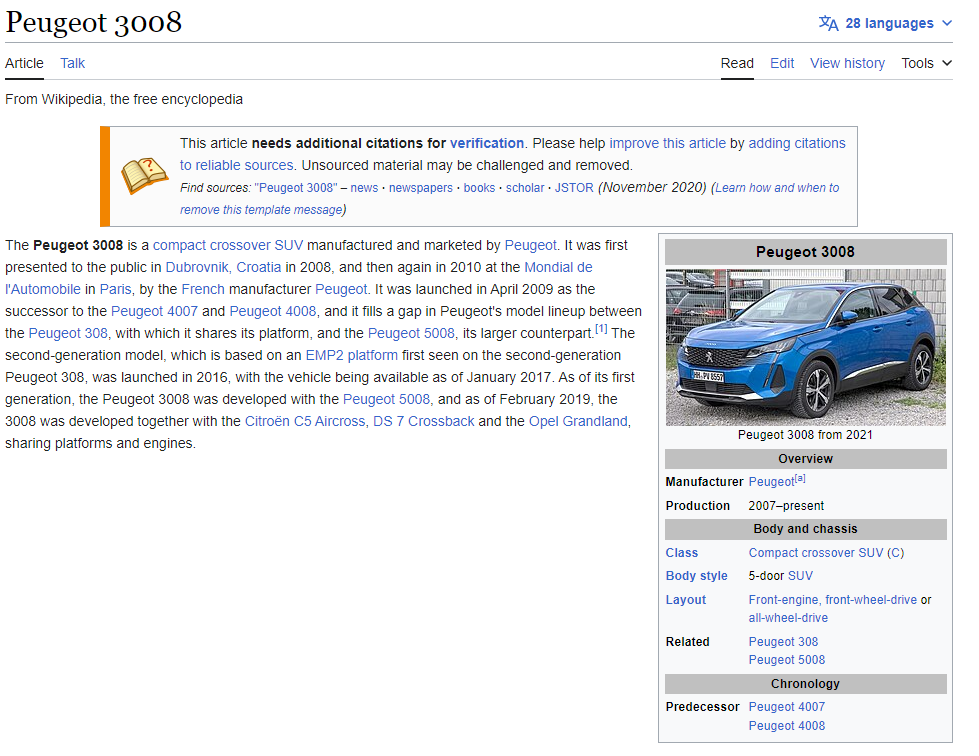Click the open book citation icon

click(x=144, y=175)
